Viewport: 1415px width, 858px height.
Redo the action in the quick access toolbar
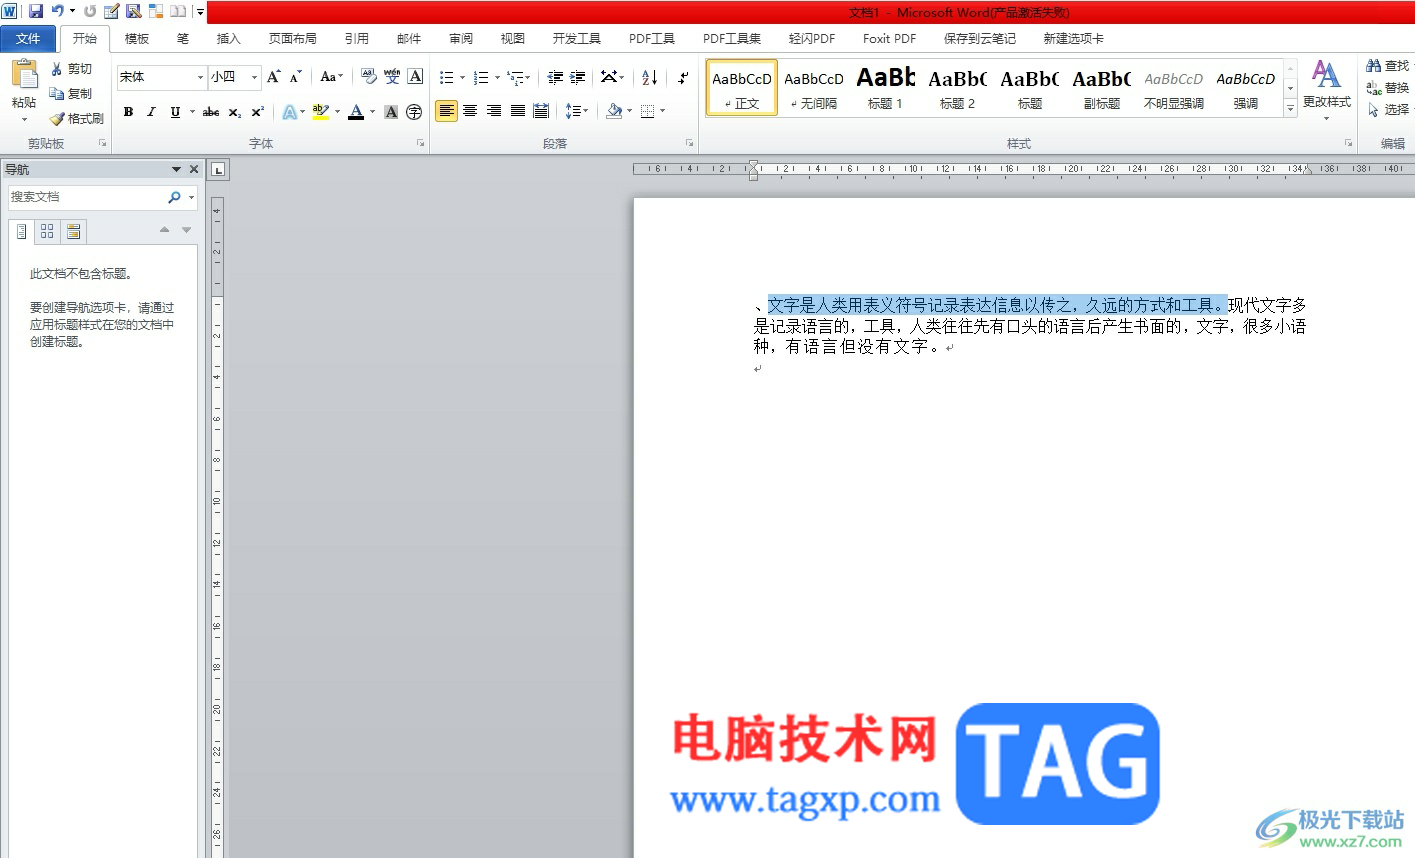90,11
